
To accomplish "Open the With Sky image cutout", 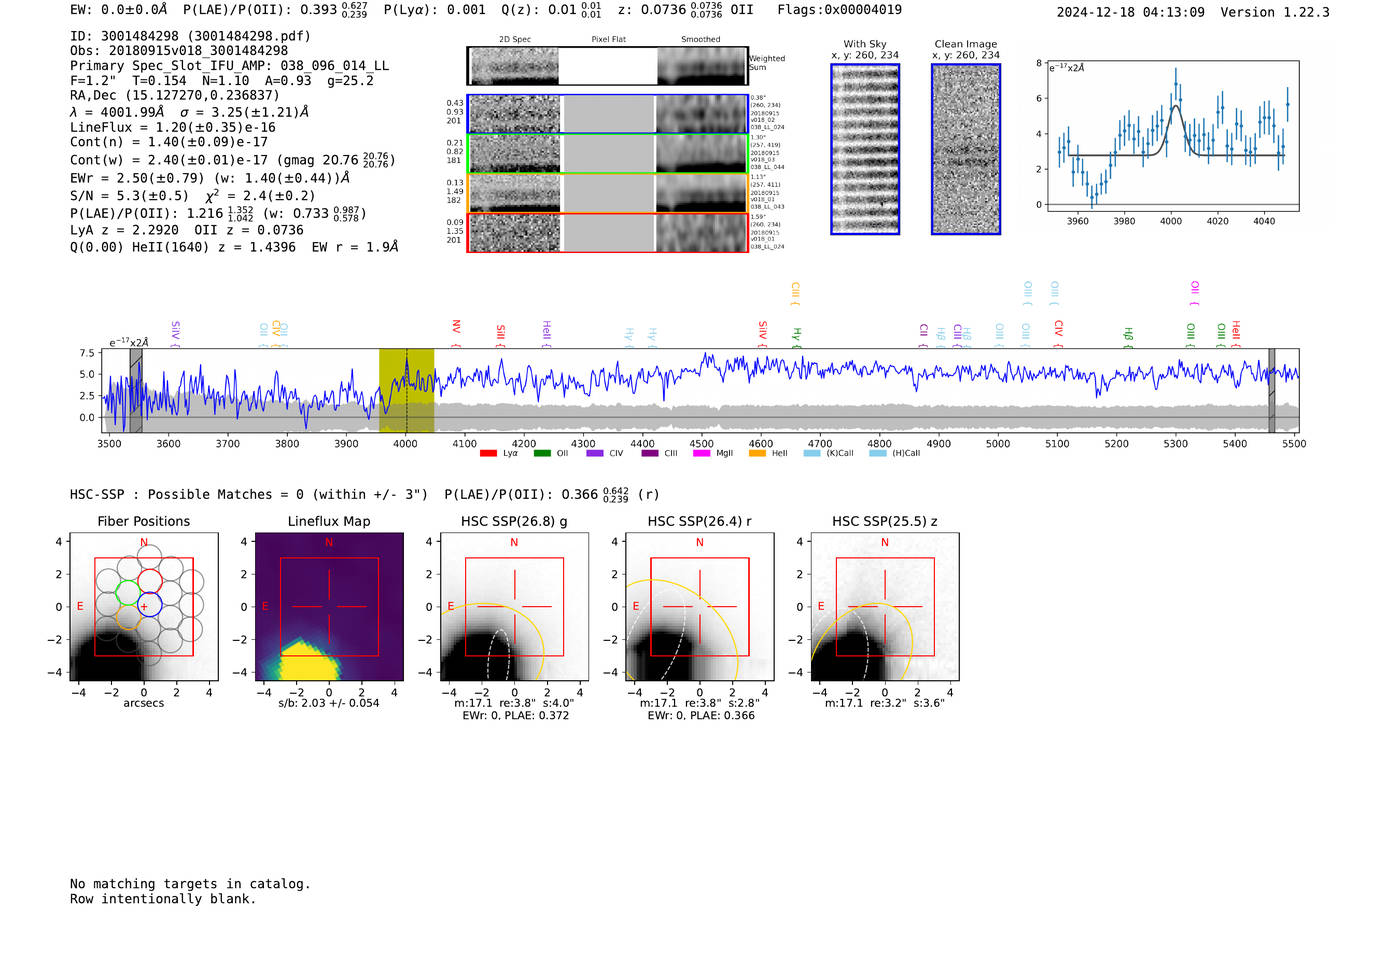I will click(865, 149).
